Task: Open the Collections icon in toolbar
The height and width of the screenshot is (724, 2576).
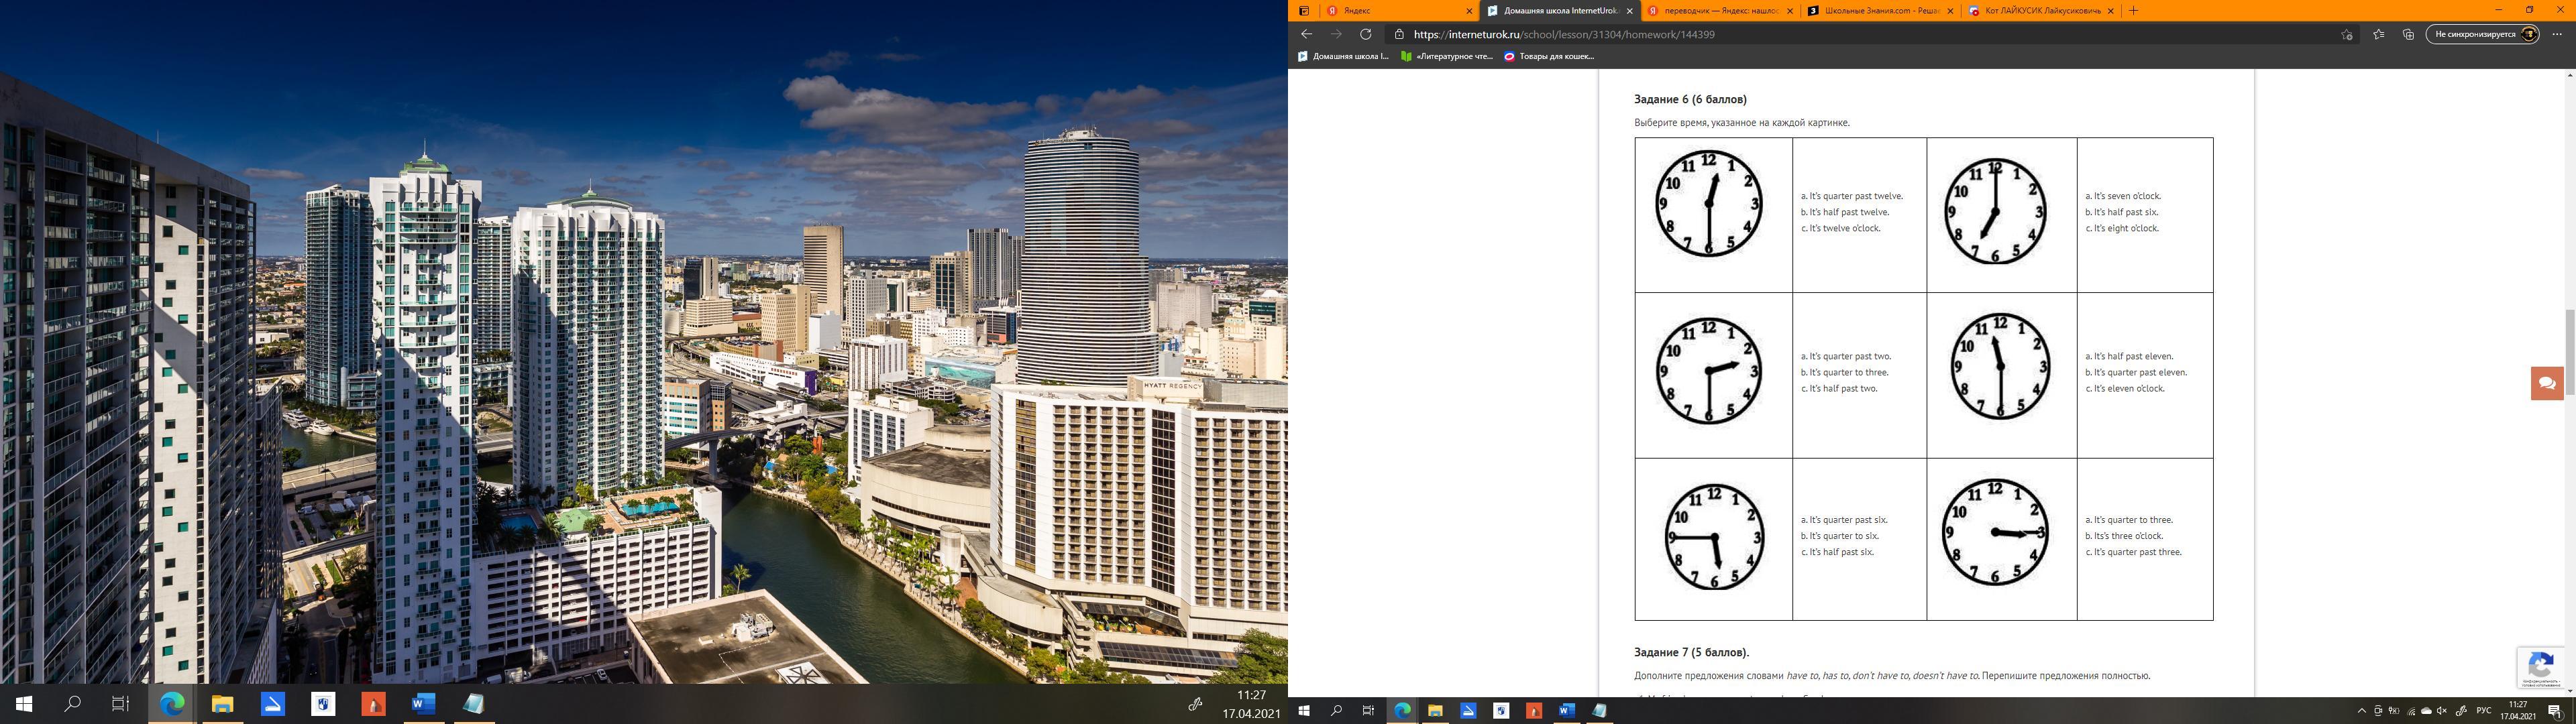Action: tap(2408, 34)
